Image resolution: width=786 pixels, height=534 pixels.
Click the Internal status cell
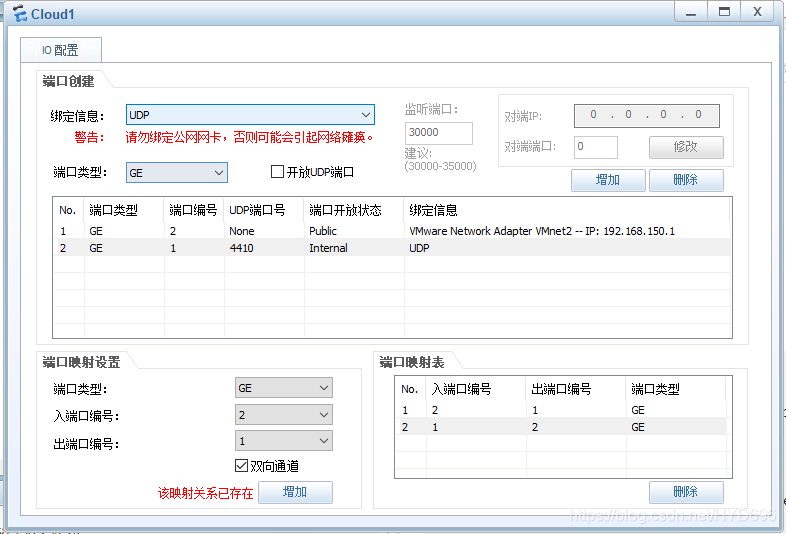328,248
